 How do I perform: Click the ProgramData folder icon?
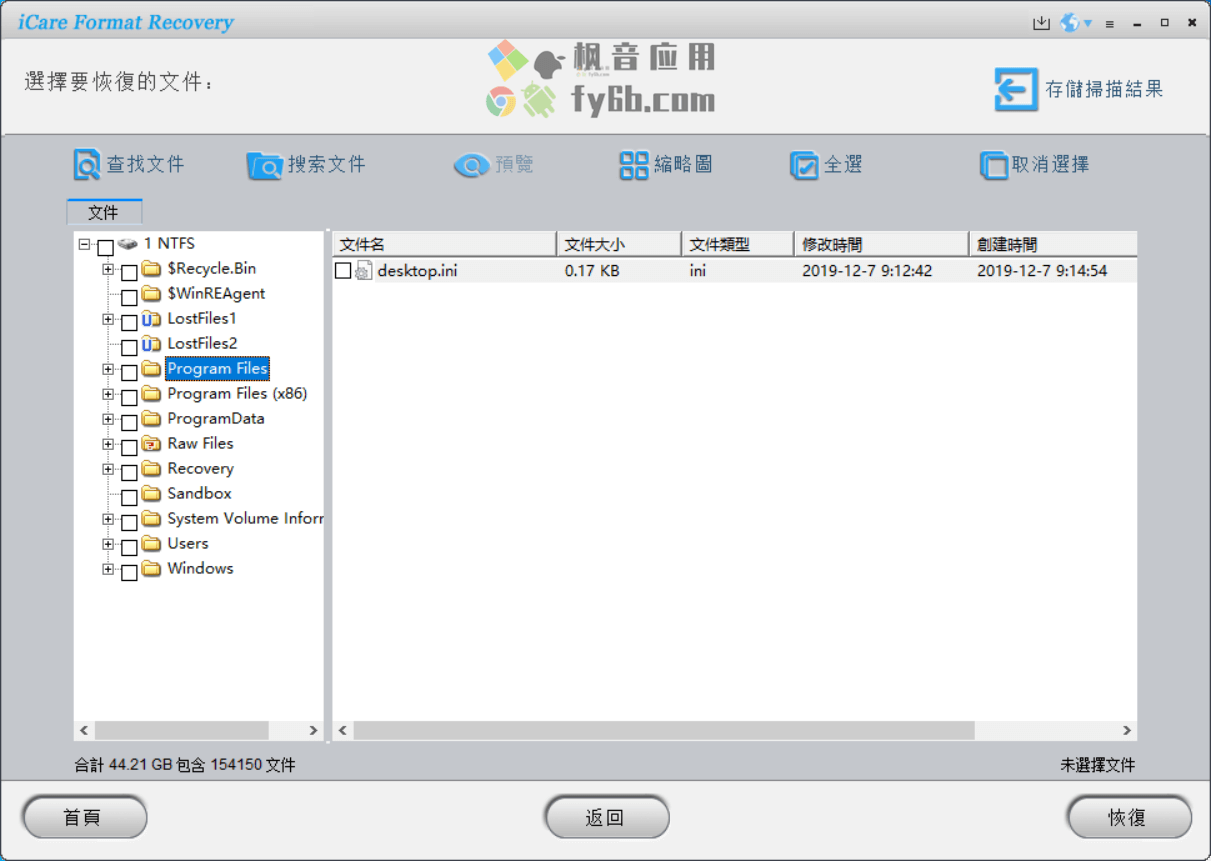click(x=151, y=419)
